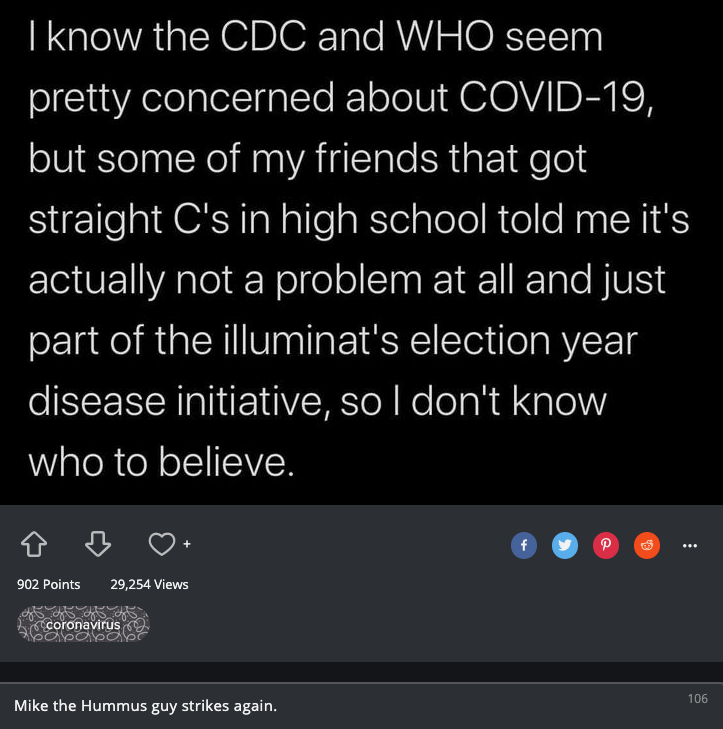Pin the post to Pinterest

606,545
